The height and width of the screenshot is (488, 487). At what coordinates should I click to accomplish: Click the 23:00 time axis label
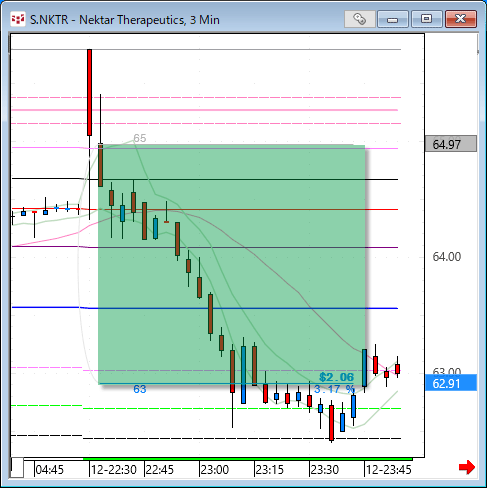point(215,470)
